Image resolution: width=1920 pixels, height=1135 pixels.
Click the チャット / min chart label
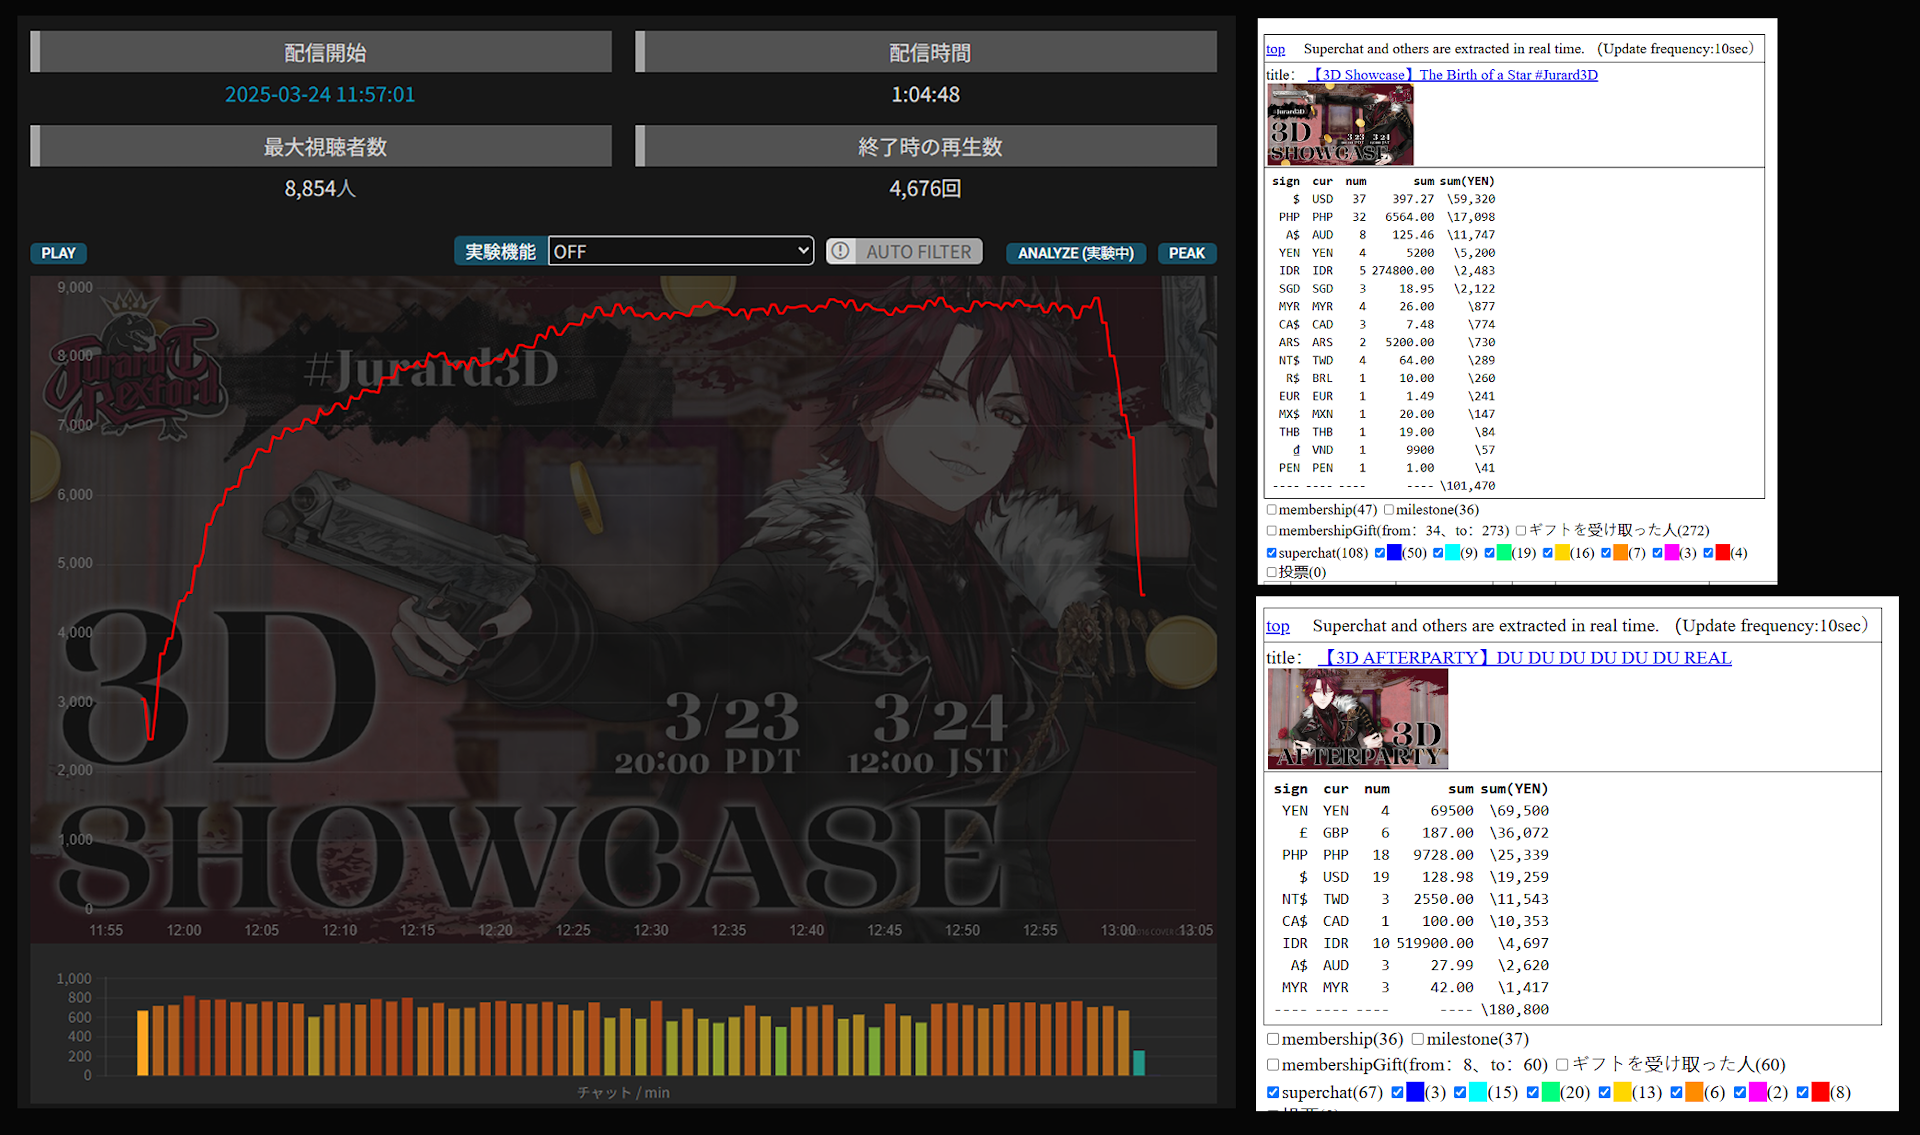click(x=623, y=1092)
